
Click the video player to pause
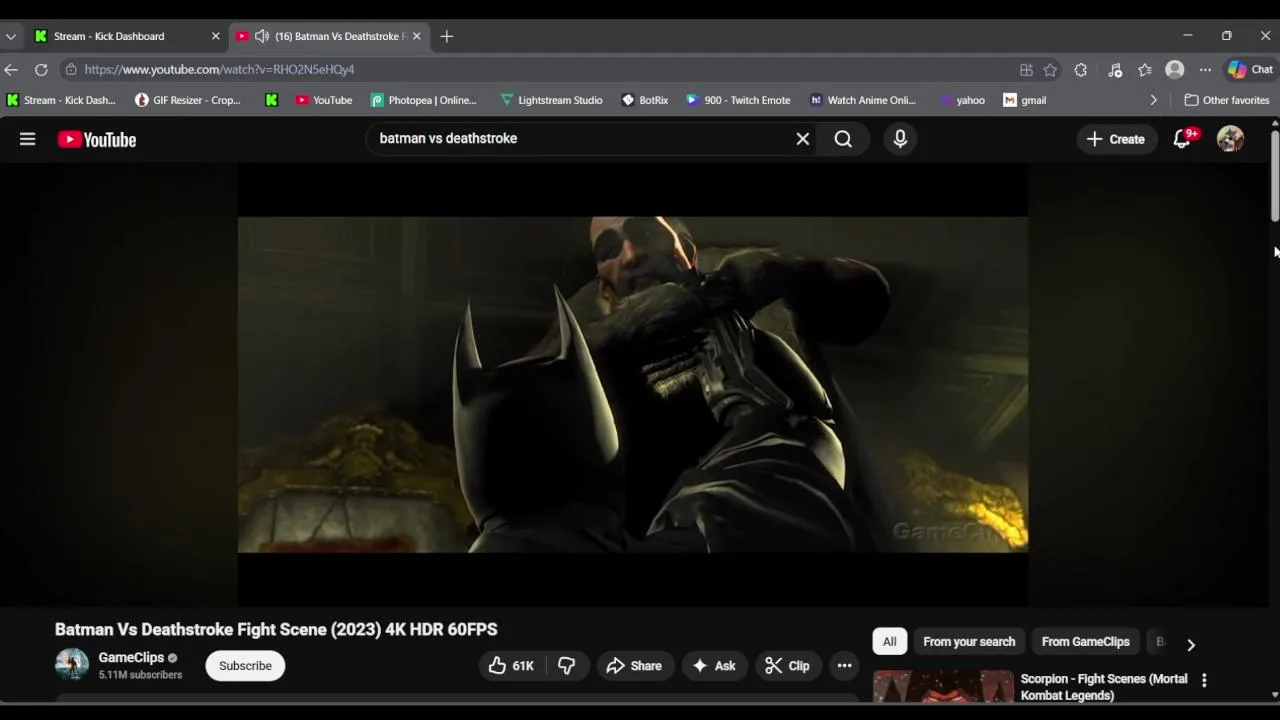[633, 385]
